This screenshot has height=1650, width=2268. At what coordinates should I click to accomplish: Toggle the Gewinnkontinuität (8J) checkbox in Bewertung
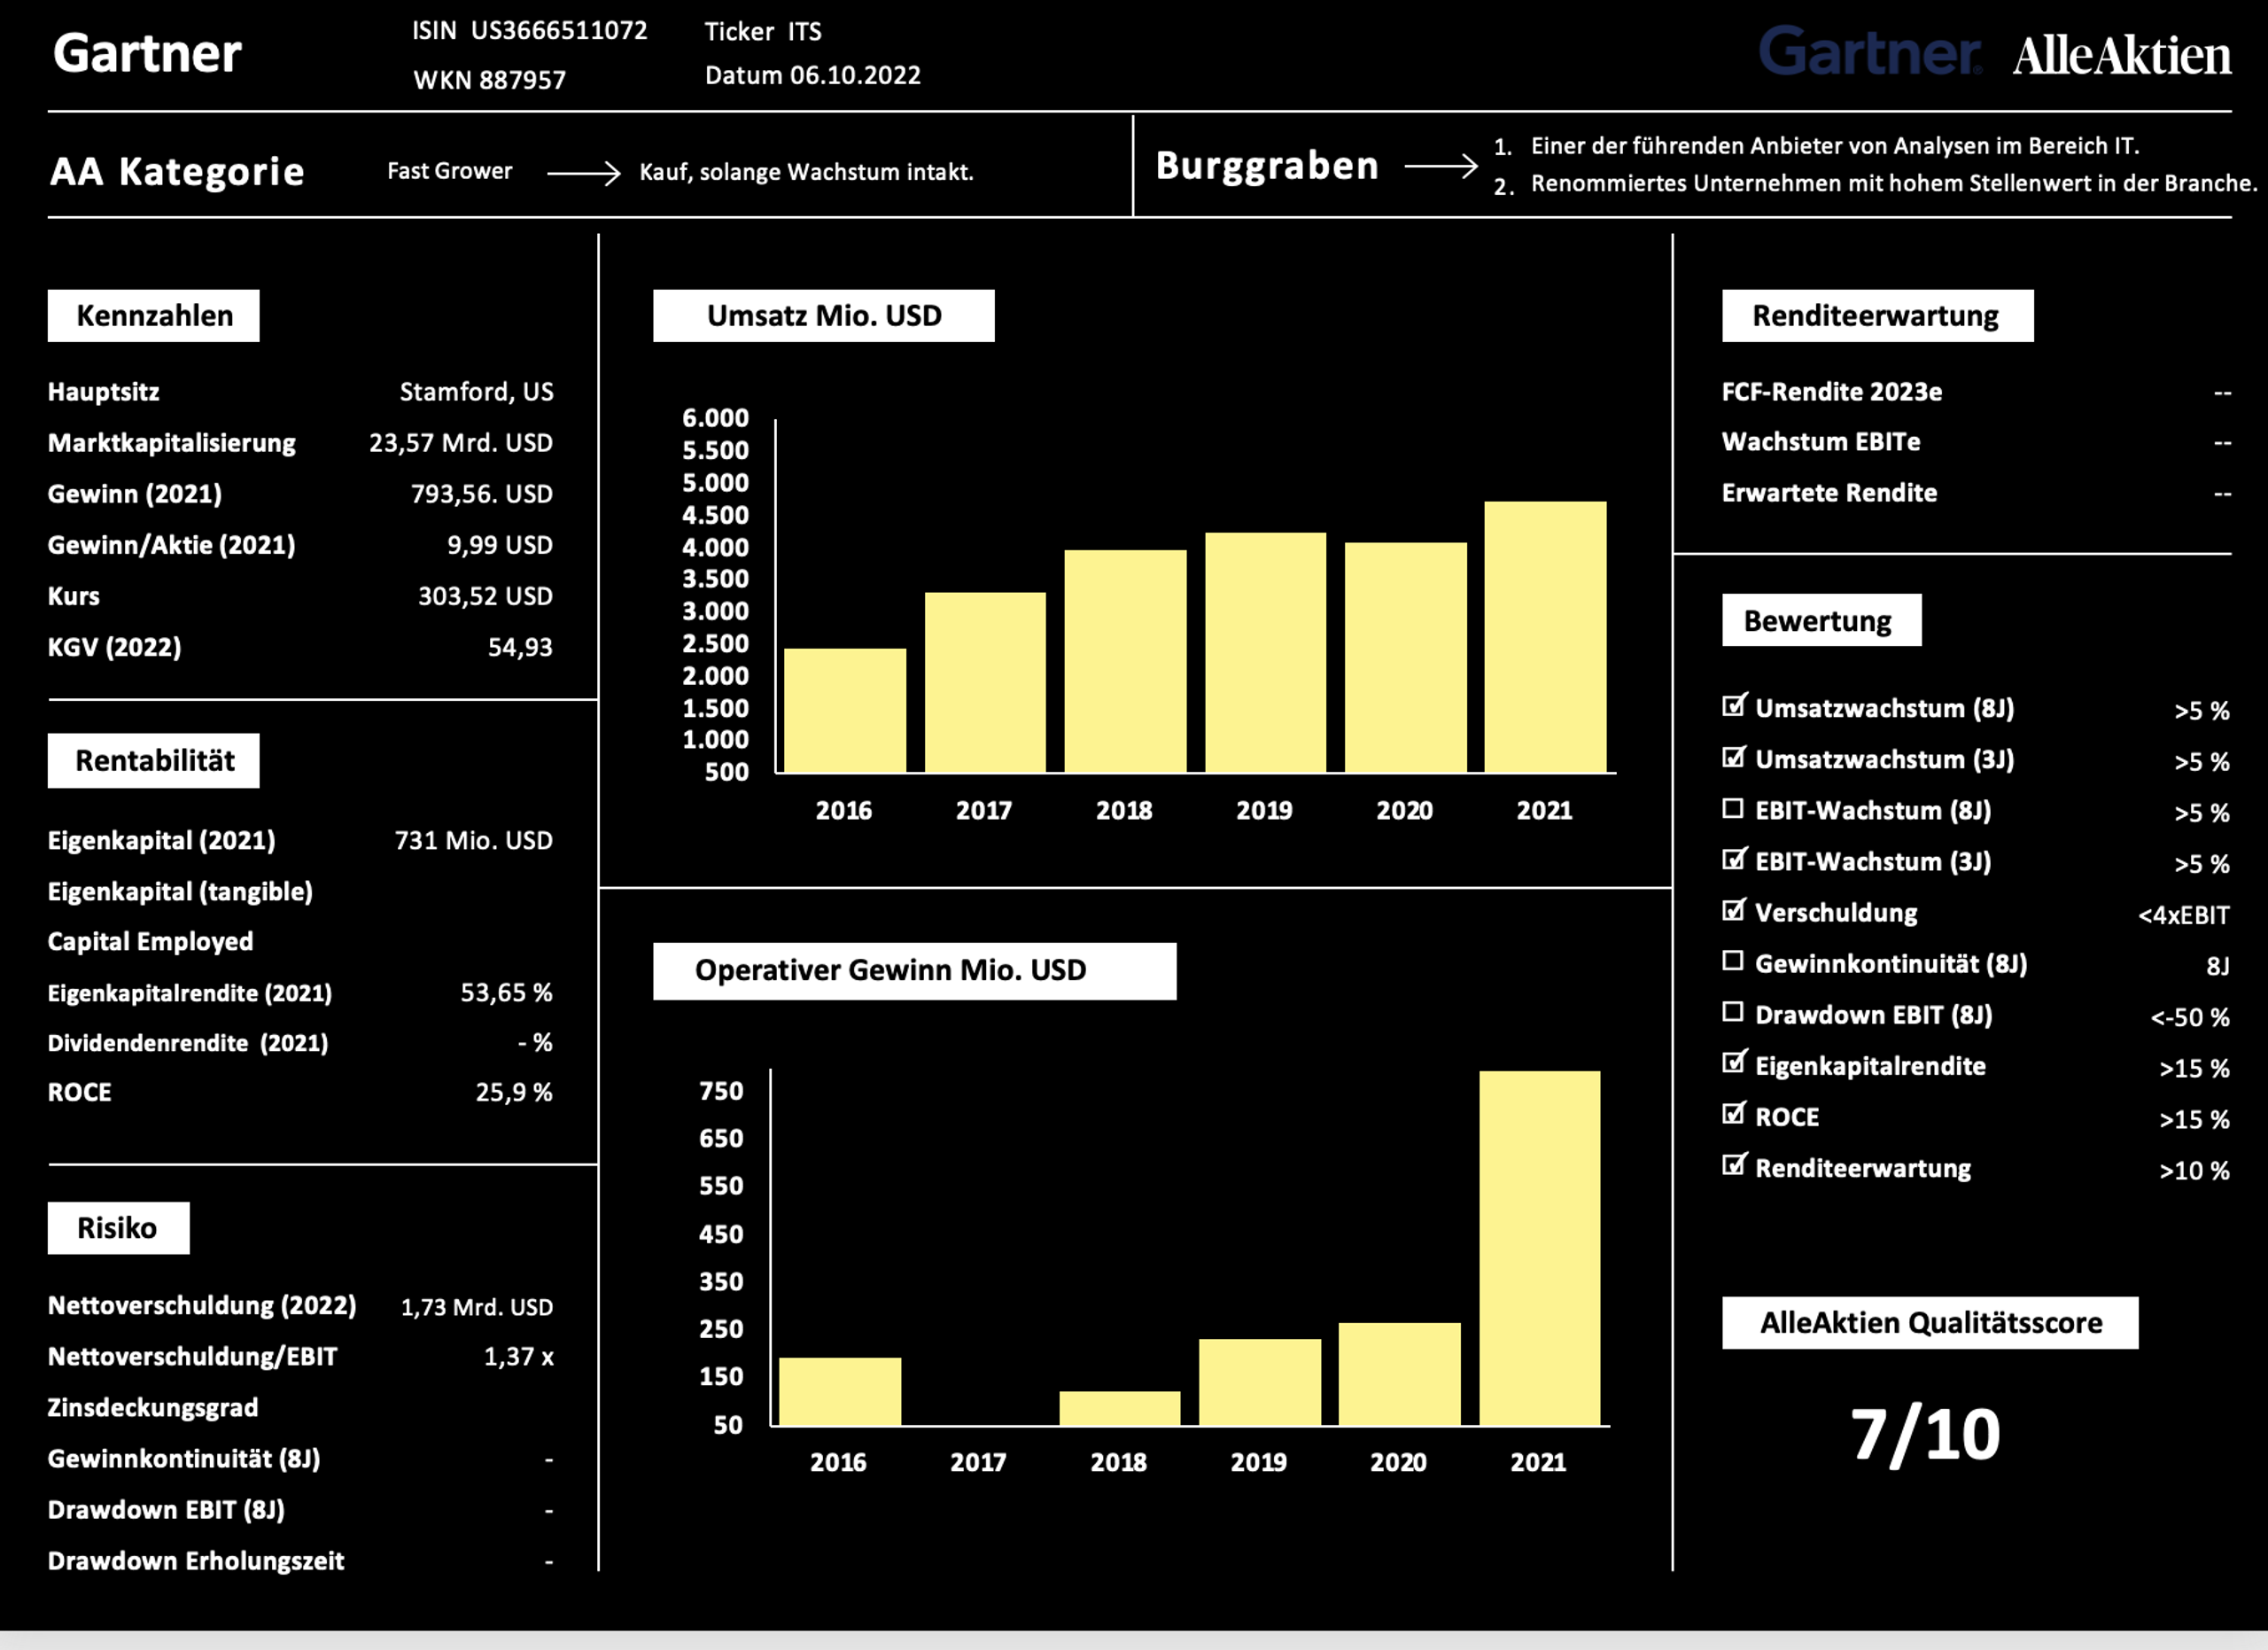tap(1733, 961)
